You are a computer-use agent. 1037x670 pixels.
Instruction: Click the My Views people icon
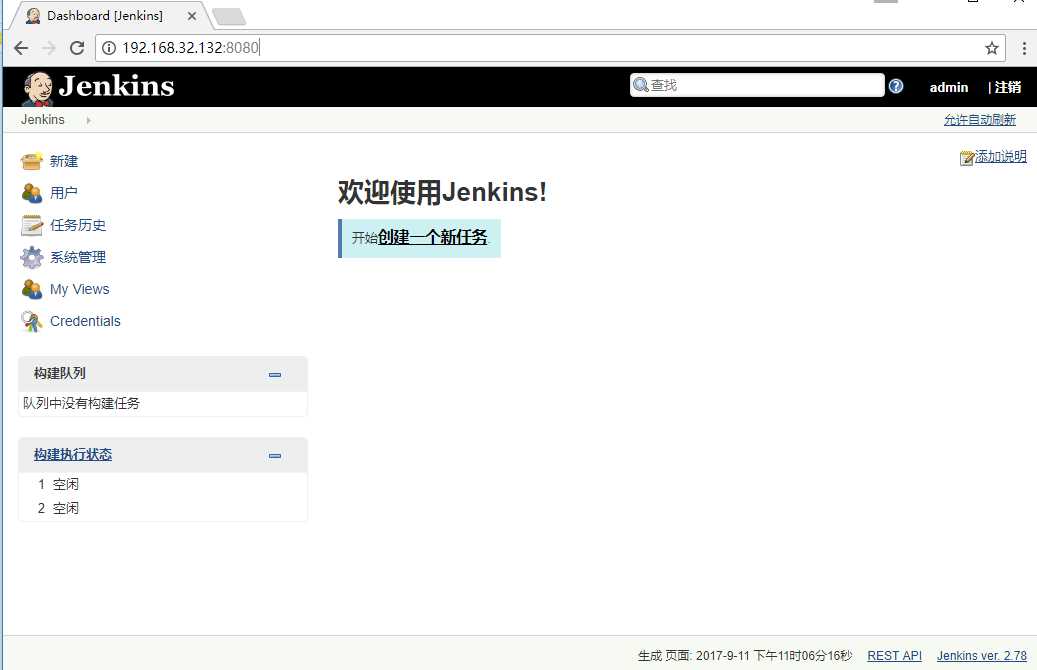(x=32, y=289)
